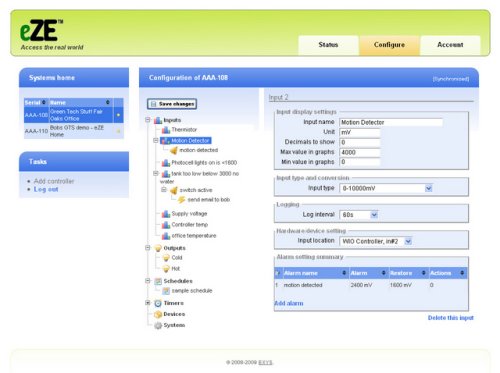The height and width of the screenshot is (373, 500).
Task: Click the send email to bob lightning icon
Action: click(x=181, y=200)
